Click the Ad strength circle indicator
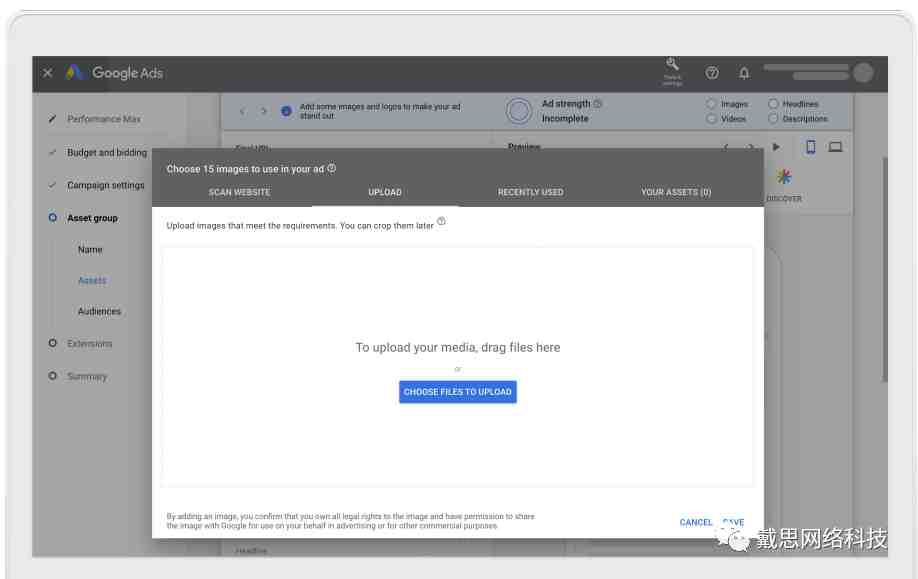 coord(519,111)
